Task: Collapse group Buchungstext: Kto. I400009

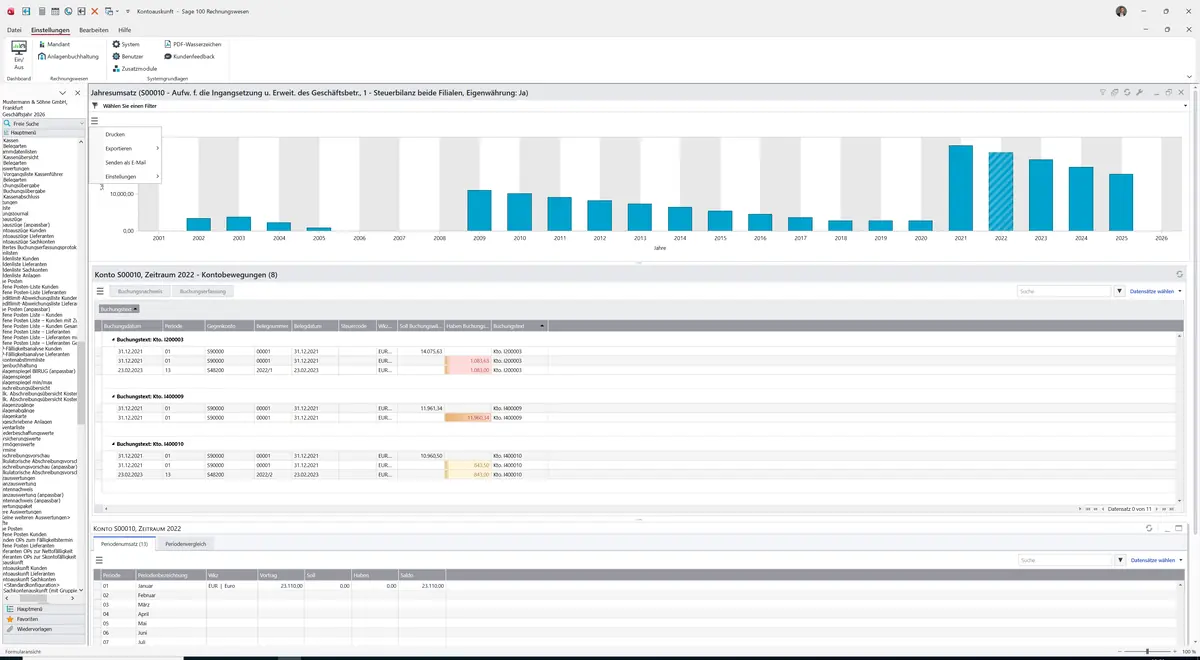Action: tap(113, 396)
